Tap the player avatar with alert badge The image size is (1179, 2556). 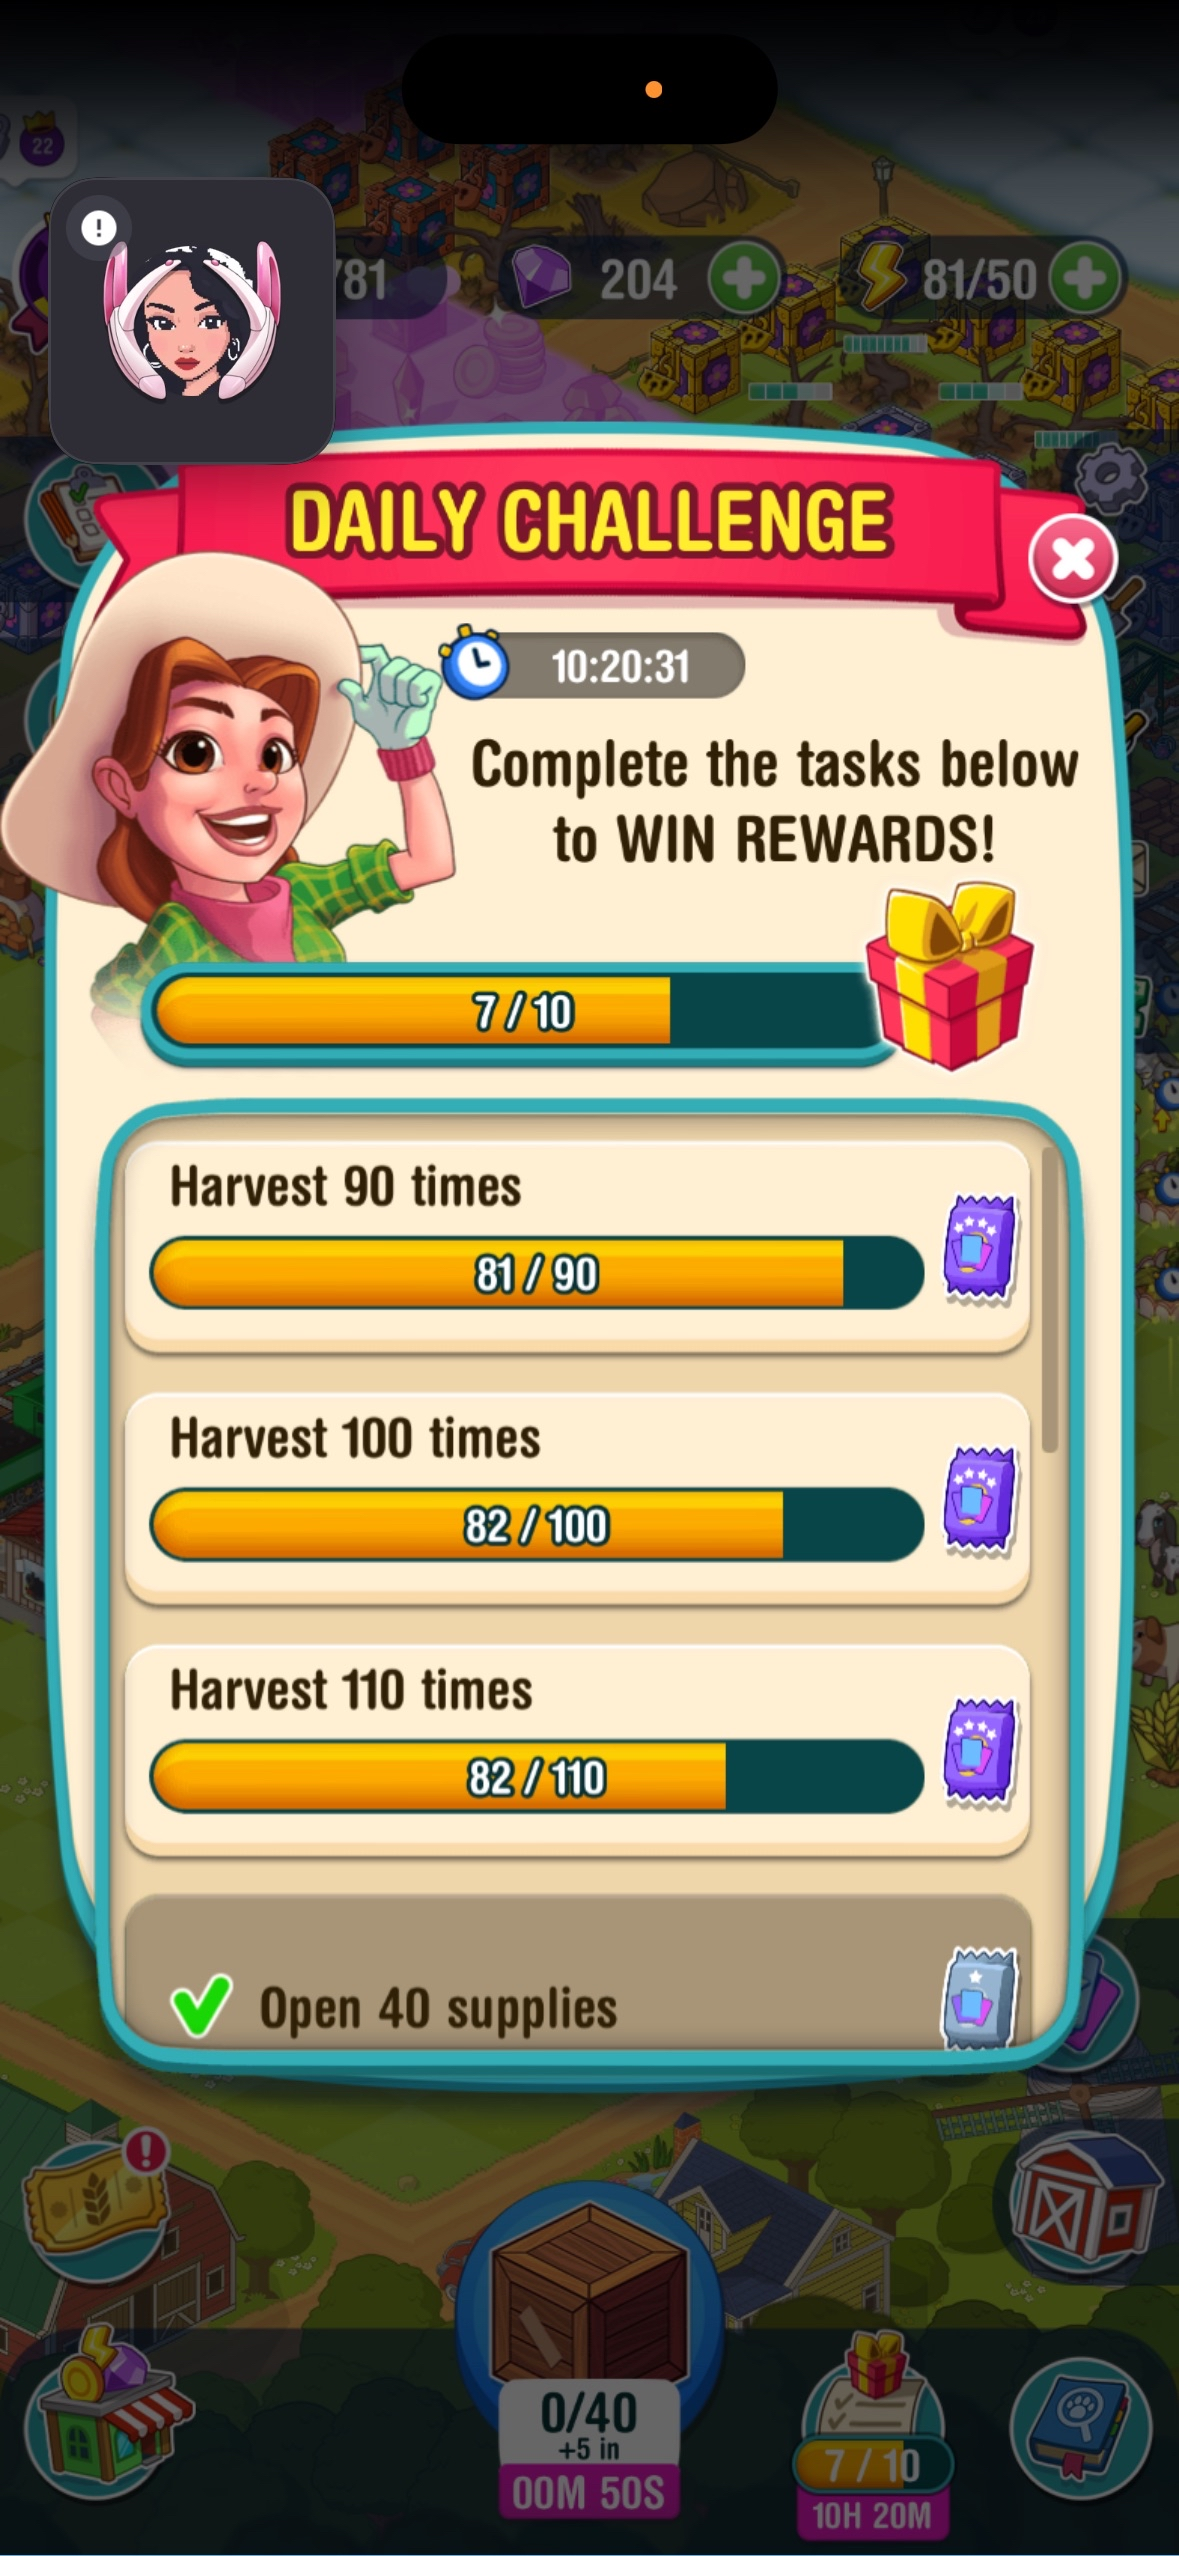[191, 321]
